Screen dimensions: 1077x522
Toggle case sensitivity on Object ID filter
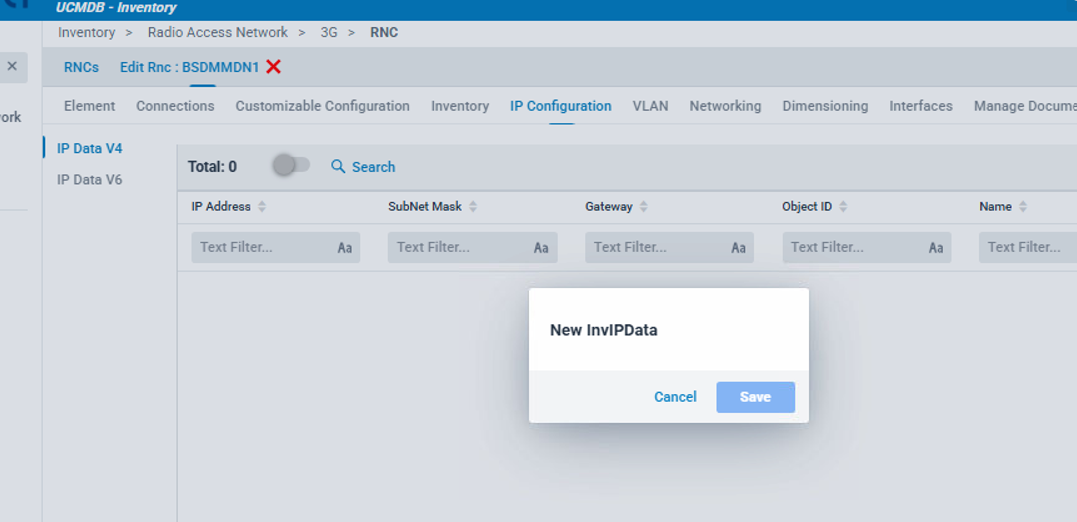pyautogui.click(x=935, y=248)
